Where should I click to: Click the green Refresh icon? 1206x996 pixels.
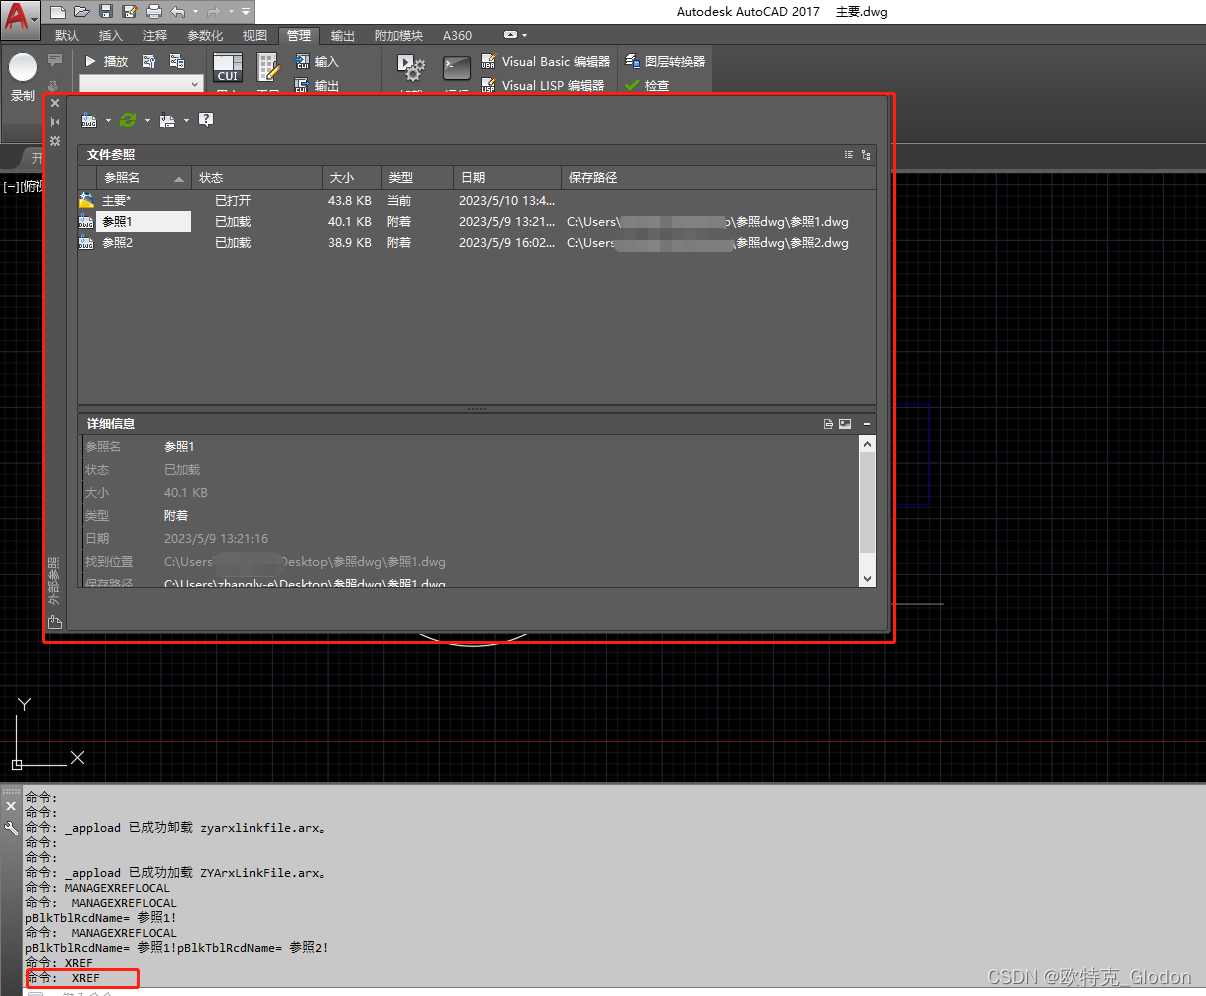point(128,120)
